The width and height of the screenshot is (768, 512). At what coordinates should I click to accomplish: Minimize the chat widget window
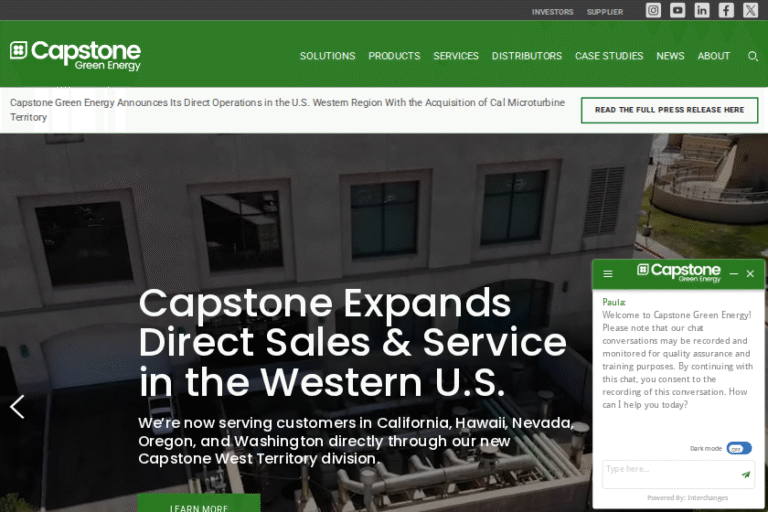734,274
